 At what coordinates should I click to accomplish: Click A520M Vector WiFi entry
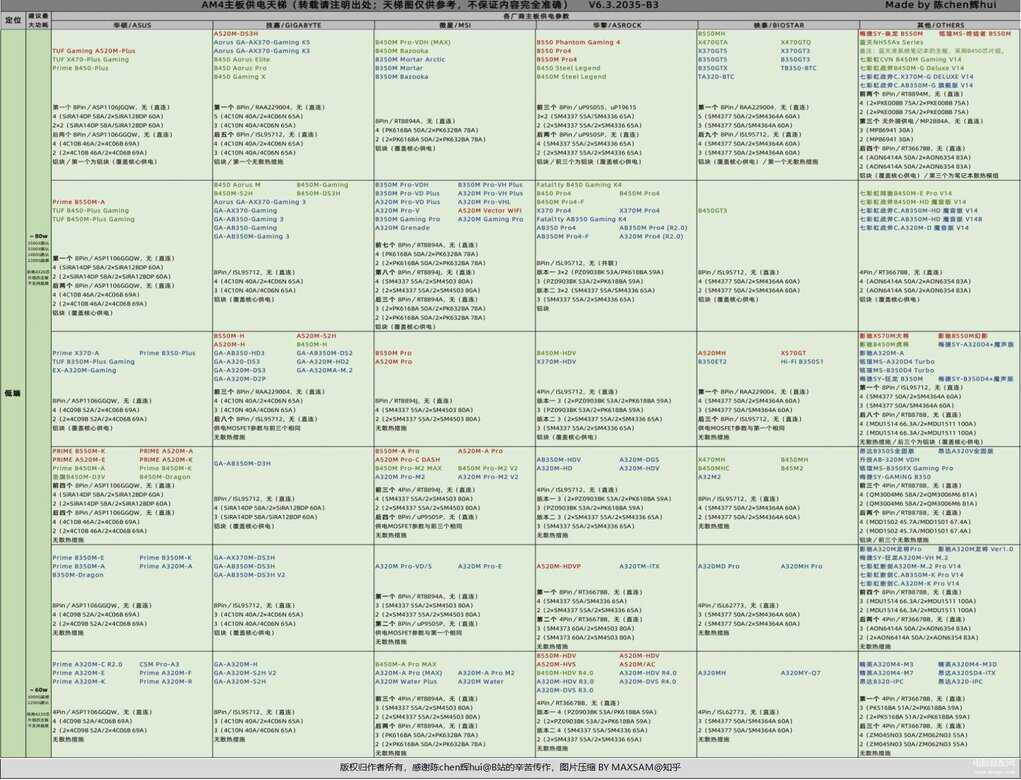(490, 211)
